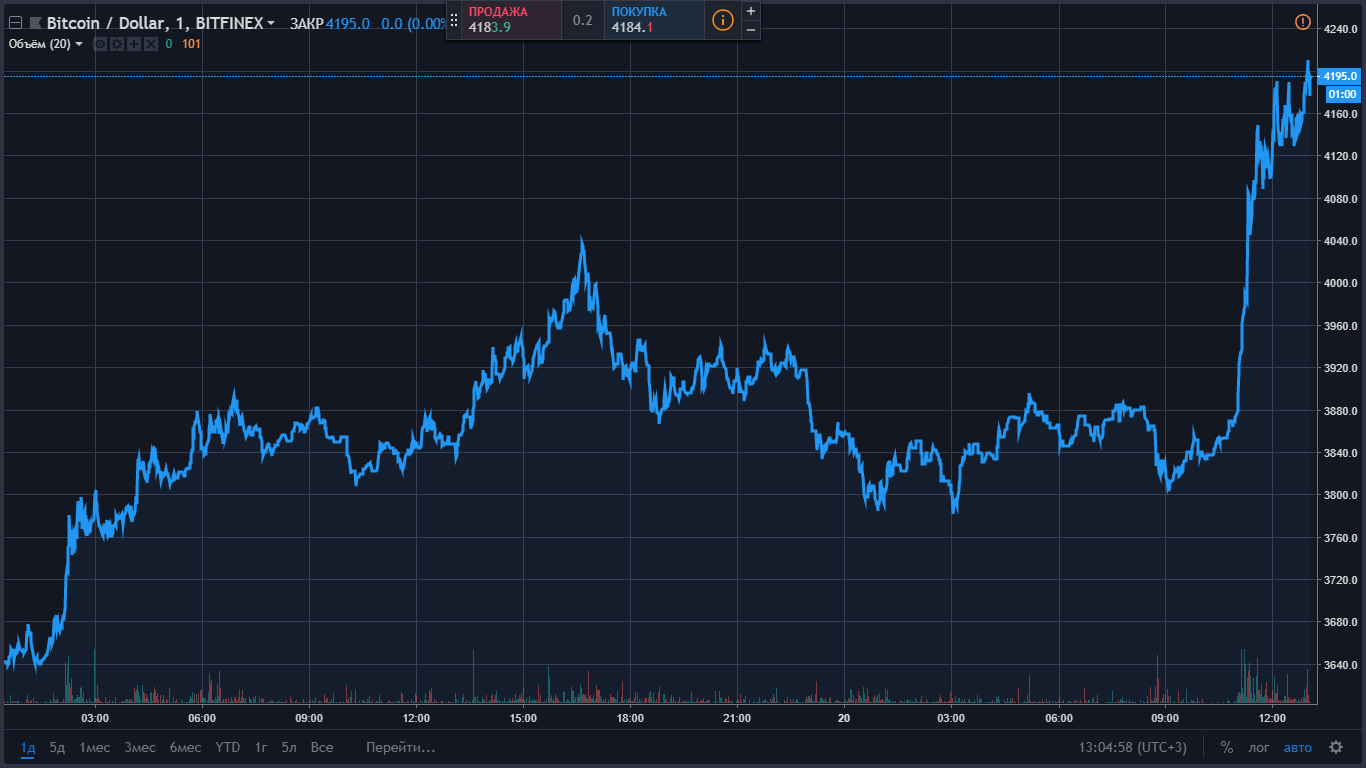The image size is (1366, 768).
Task: Toggle the % percent scale
Action: (1227, 747)
